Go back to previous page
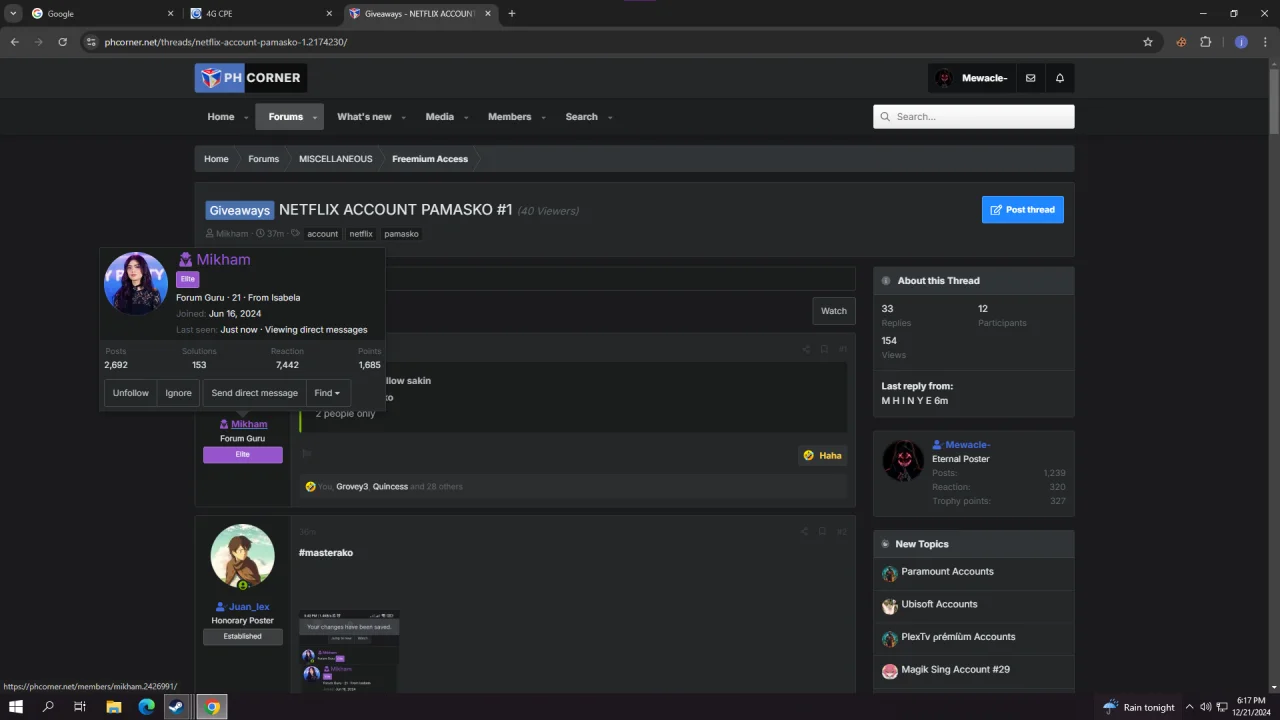1280x720 pixels. [x=14, y=42]
